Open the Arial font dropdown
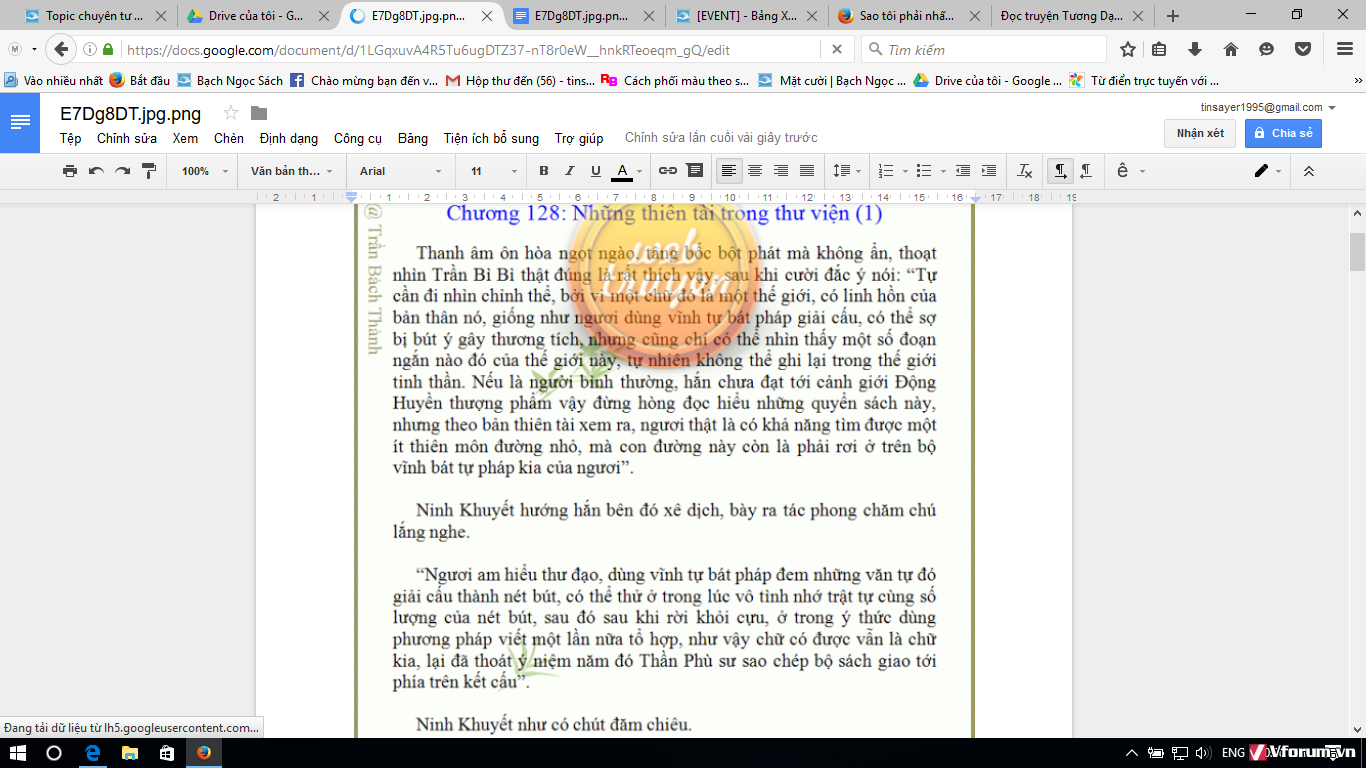 pyautogui.click(x=400, y=171)
